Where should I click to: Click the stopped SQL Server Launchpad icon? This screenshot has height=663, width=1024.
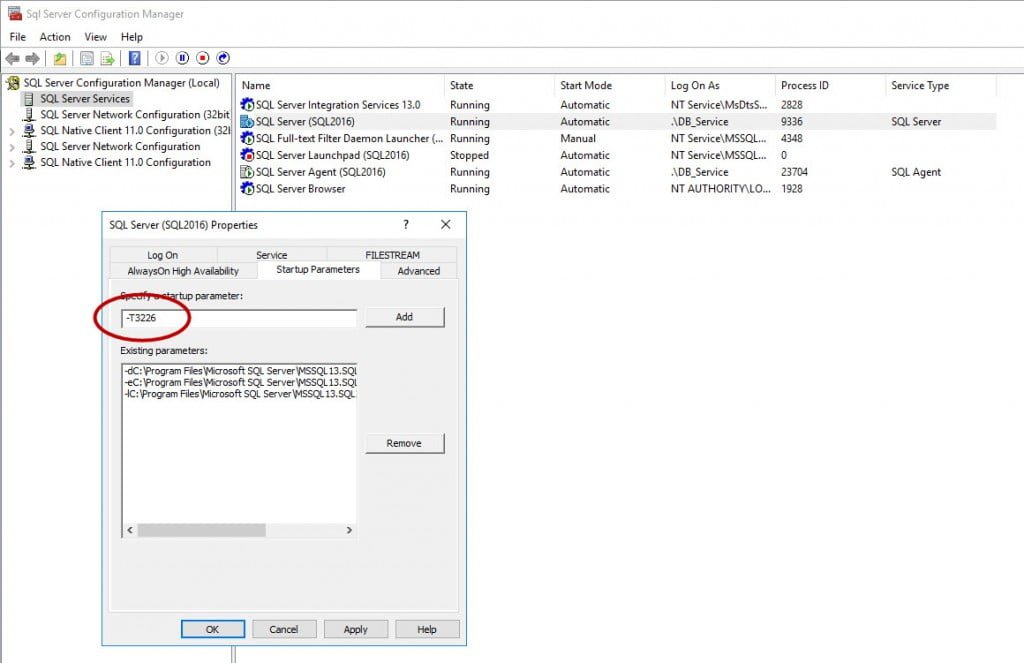pyautogui.click(x=247, y=155)
